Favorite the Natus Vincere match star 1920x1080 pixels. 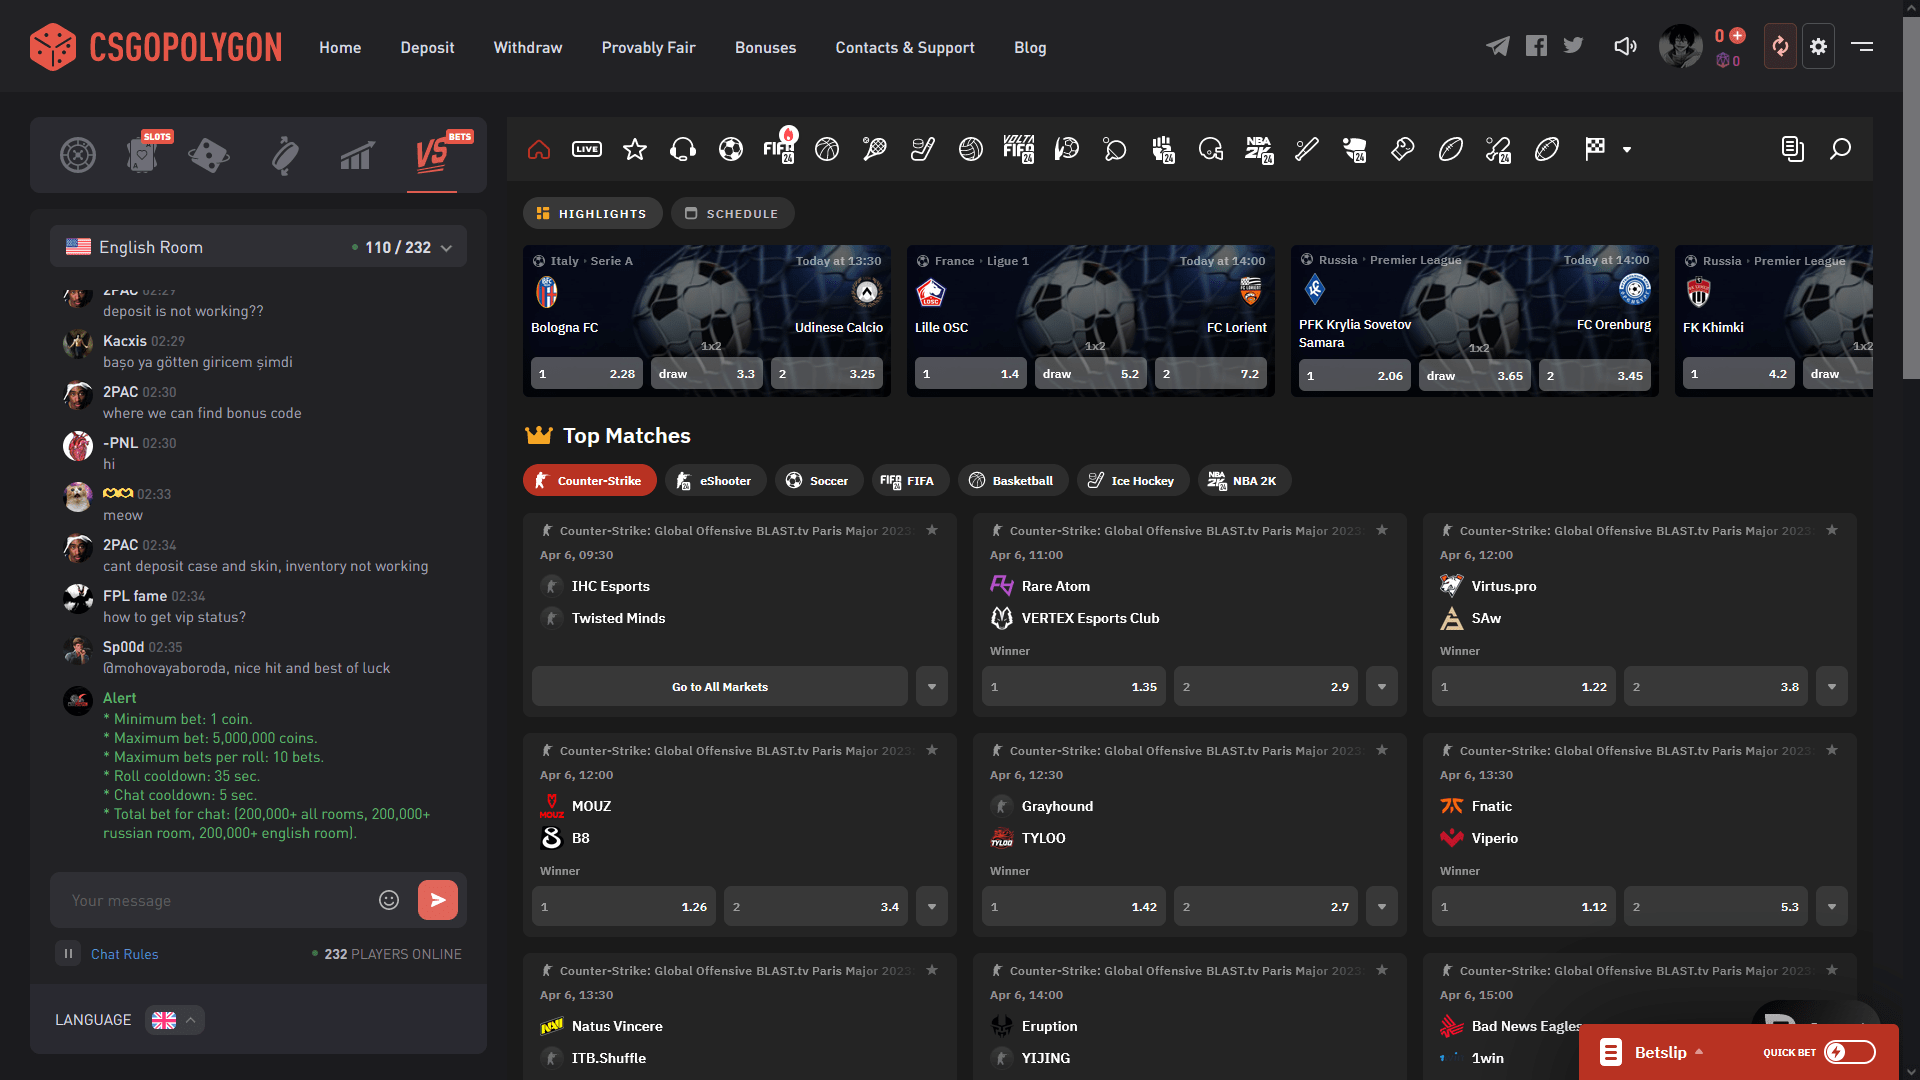932,970
